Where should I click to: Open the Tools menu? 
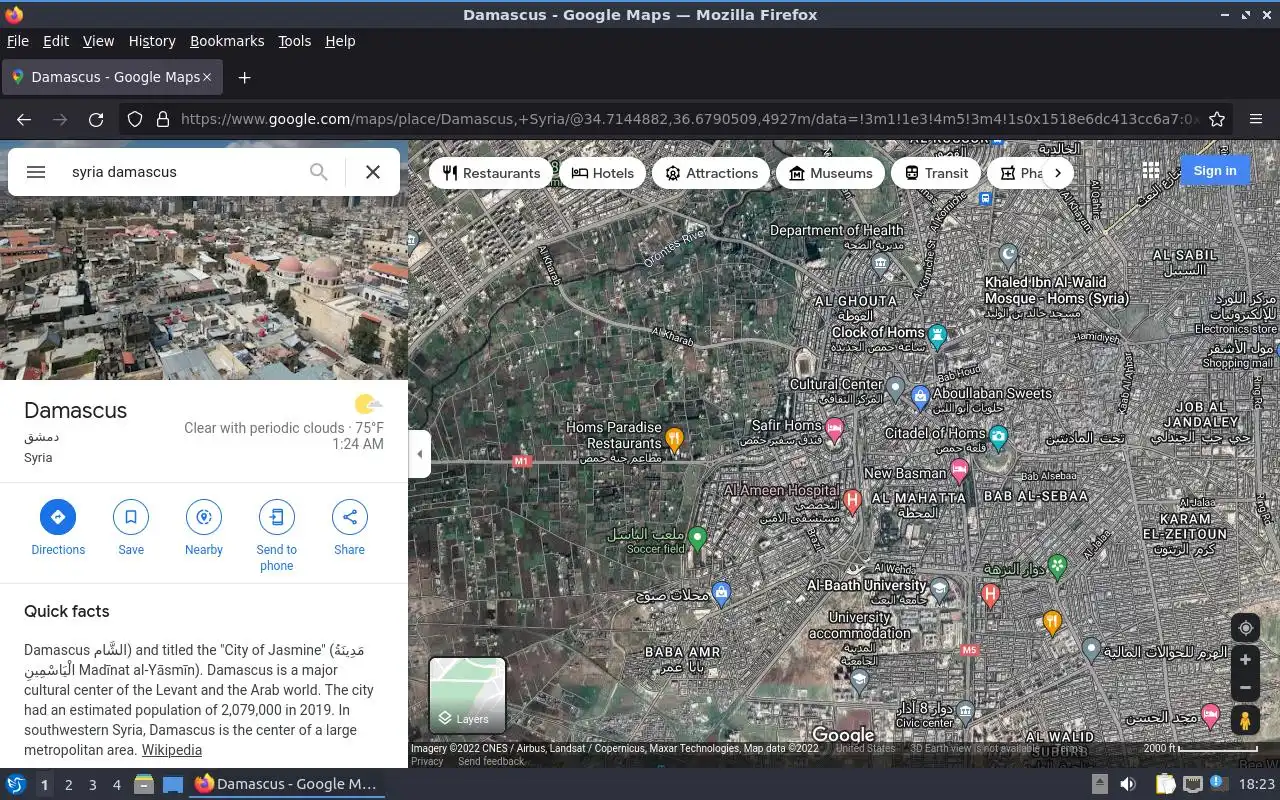(x=294, y=41)
